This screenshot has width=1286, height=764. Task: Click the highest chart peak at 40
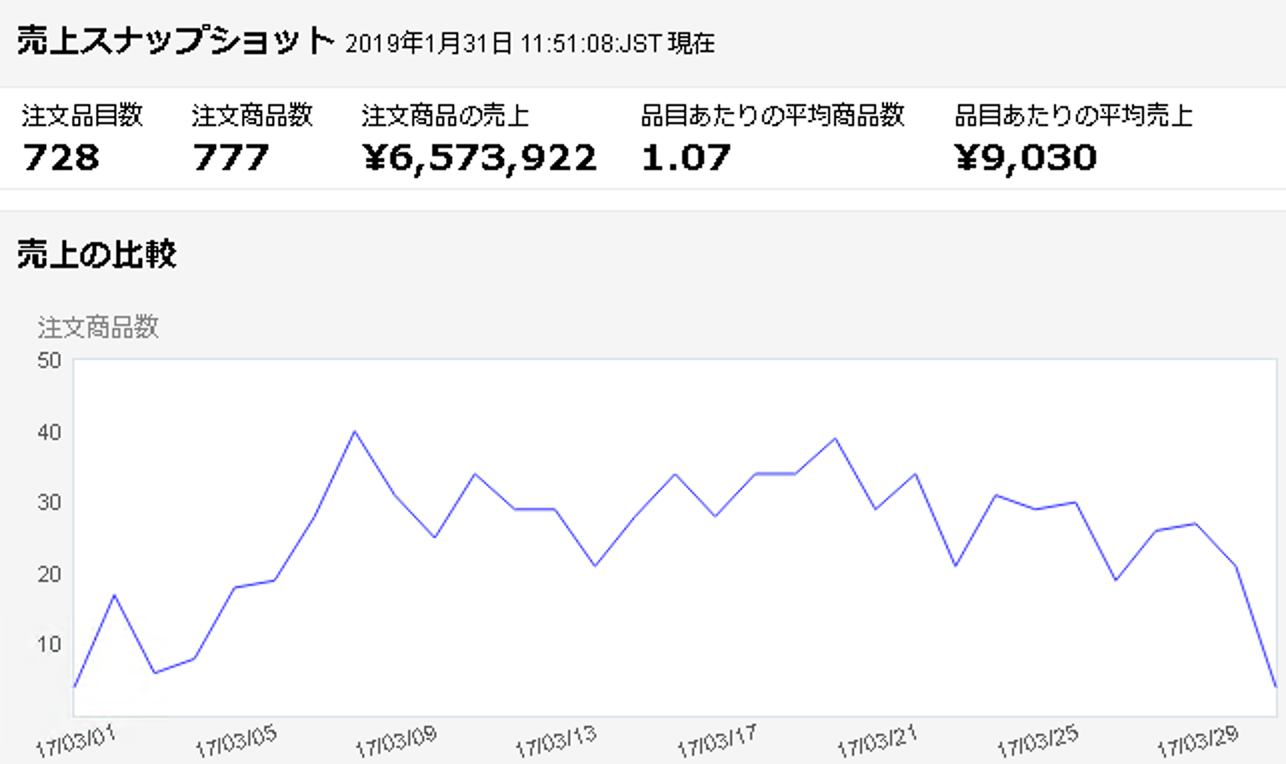354,432
